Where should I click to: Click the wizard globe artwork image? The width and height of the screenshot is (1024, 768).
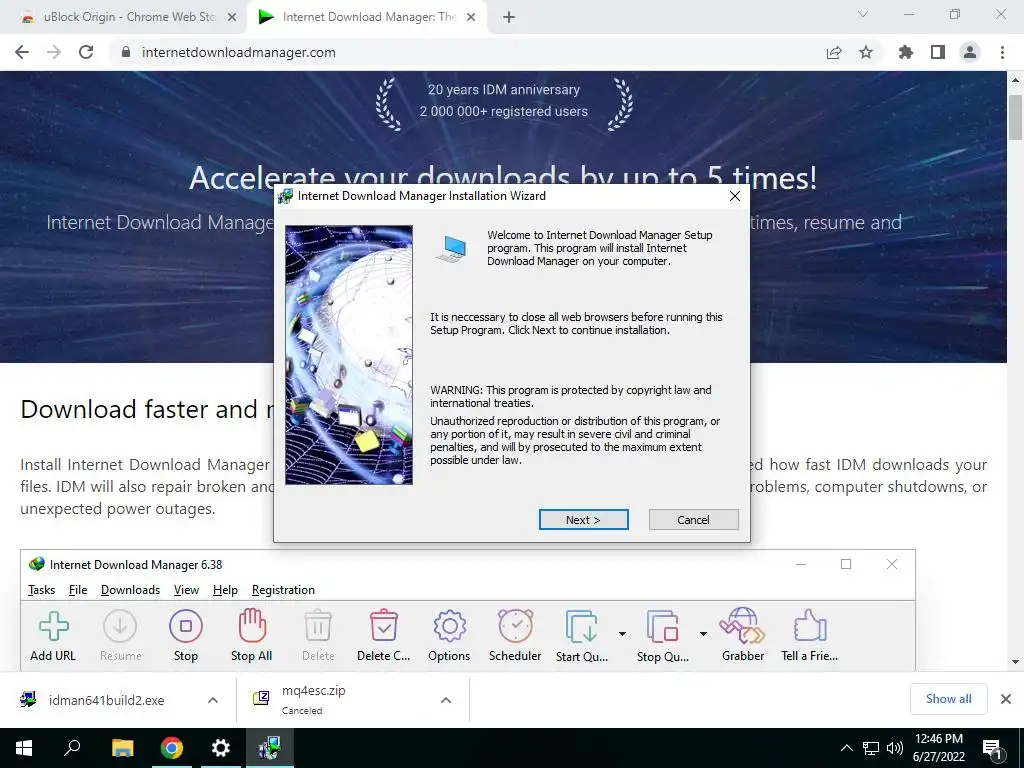[349, 355]
